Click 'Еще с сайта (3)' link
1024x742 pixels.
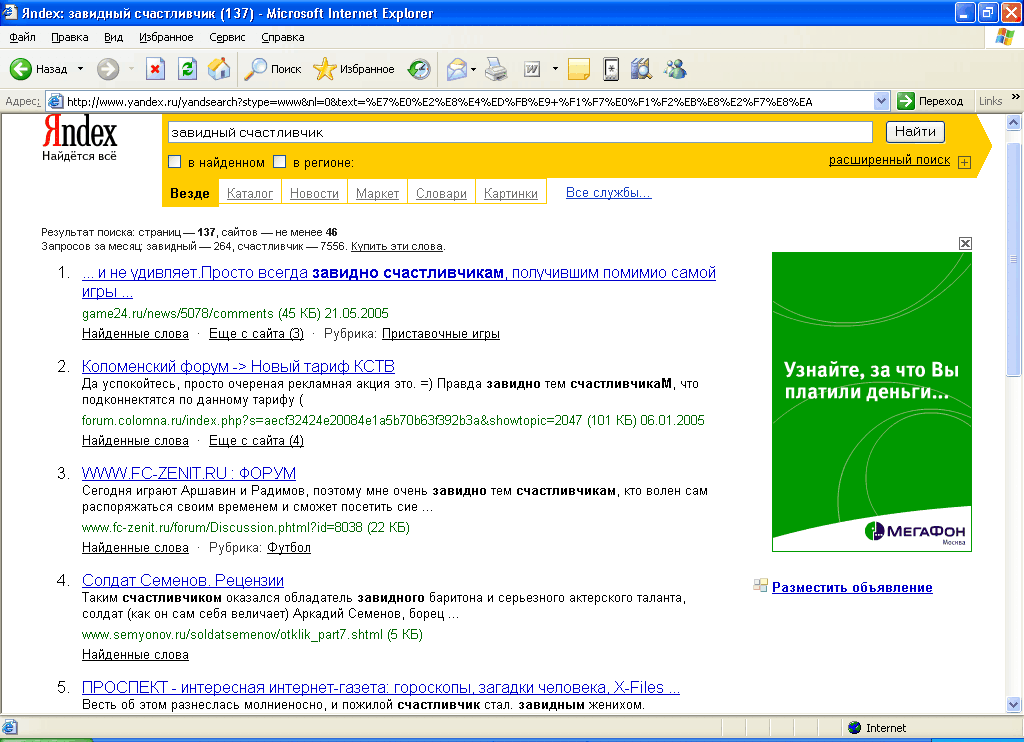click(x=256, y=334)
